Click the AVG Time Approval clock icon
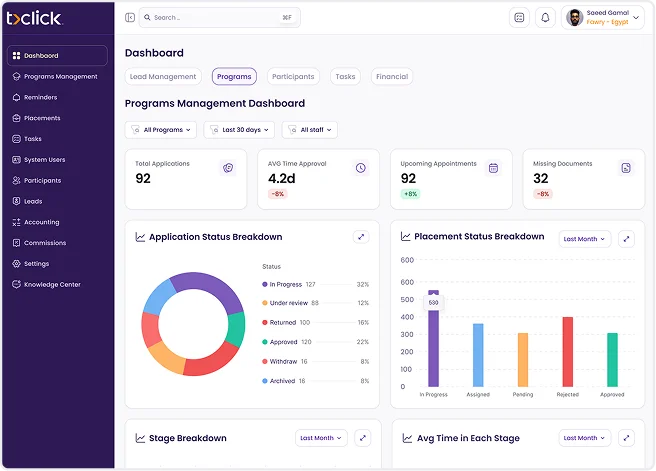 click(360, 168)
